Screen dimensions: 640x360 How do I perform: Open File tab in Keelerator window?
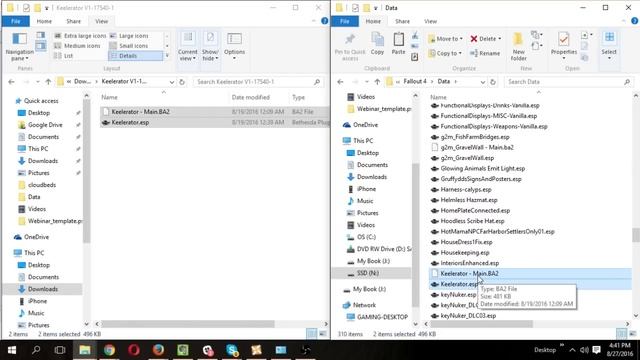(x=16, y=21)
